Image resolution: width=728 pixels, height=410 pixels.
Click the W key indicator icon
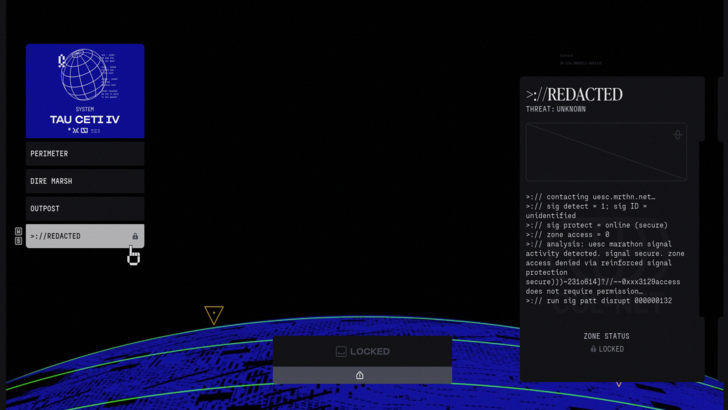tap(19, 231)
